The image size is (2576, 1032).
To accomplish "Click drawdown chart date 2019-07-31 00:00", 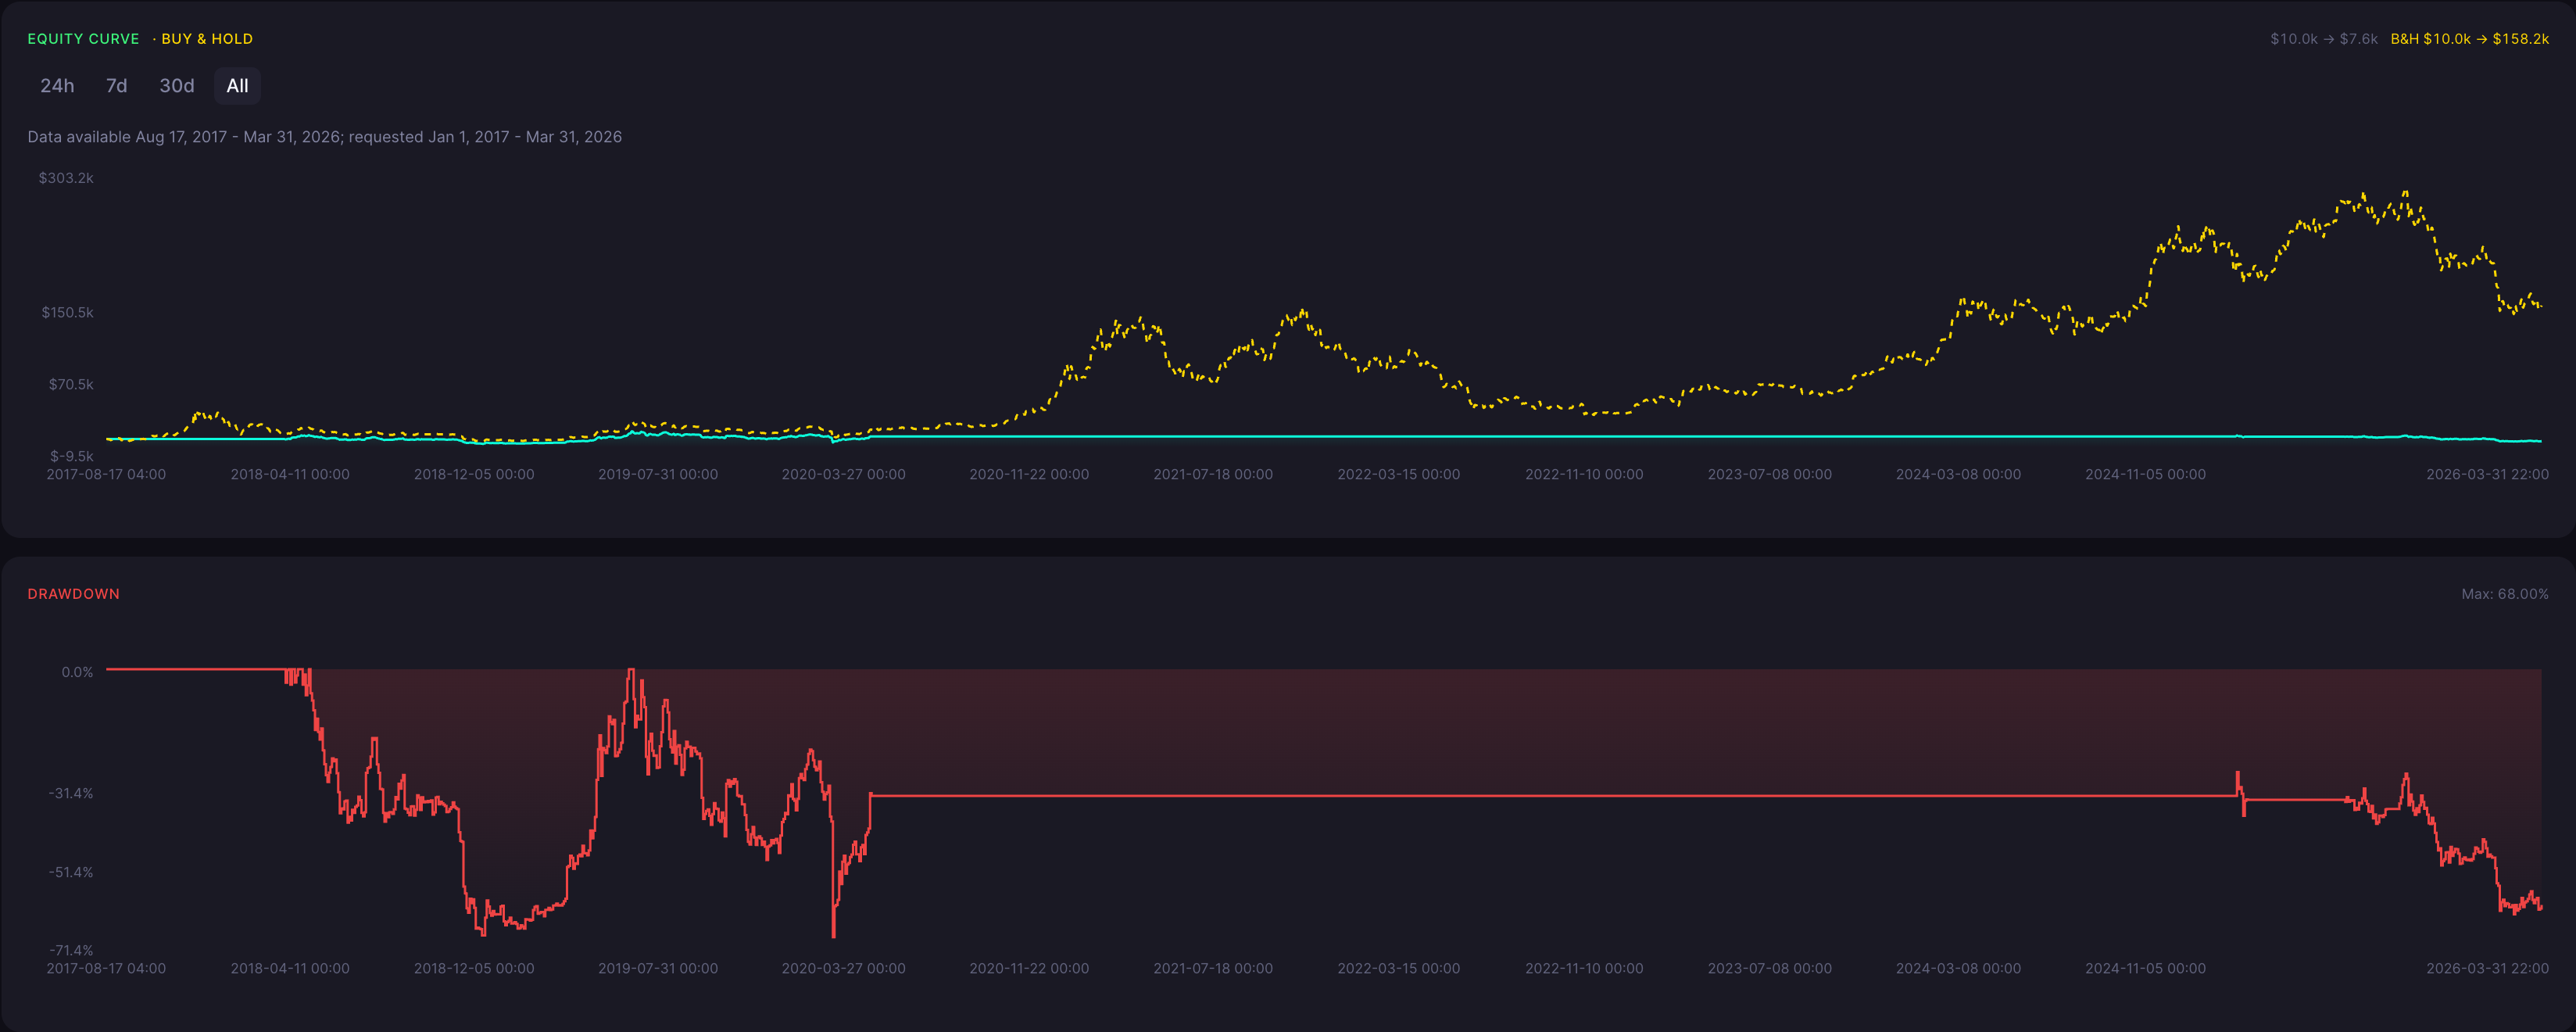I will (658, 968).
